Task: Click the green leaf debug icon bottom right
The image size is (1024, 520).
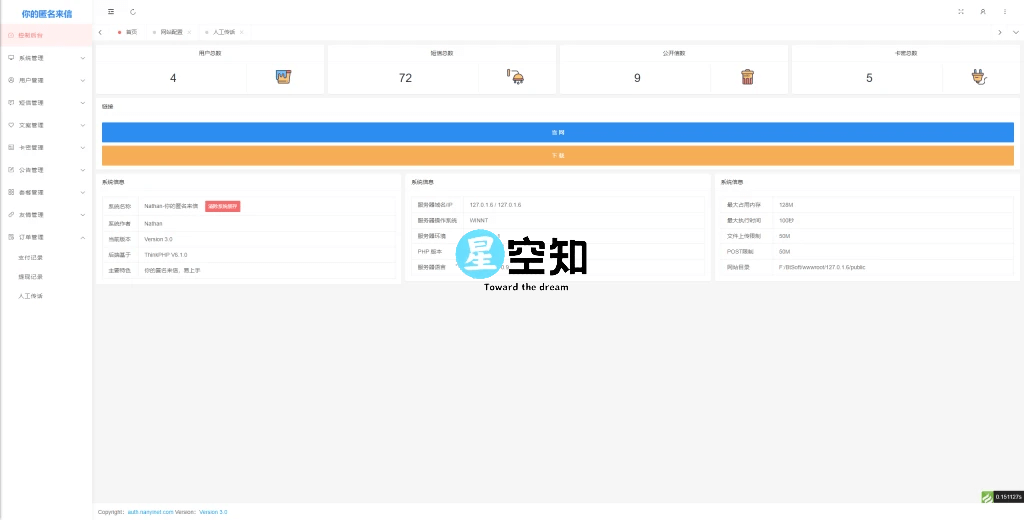Action: click(x=987, y=497)
